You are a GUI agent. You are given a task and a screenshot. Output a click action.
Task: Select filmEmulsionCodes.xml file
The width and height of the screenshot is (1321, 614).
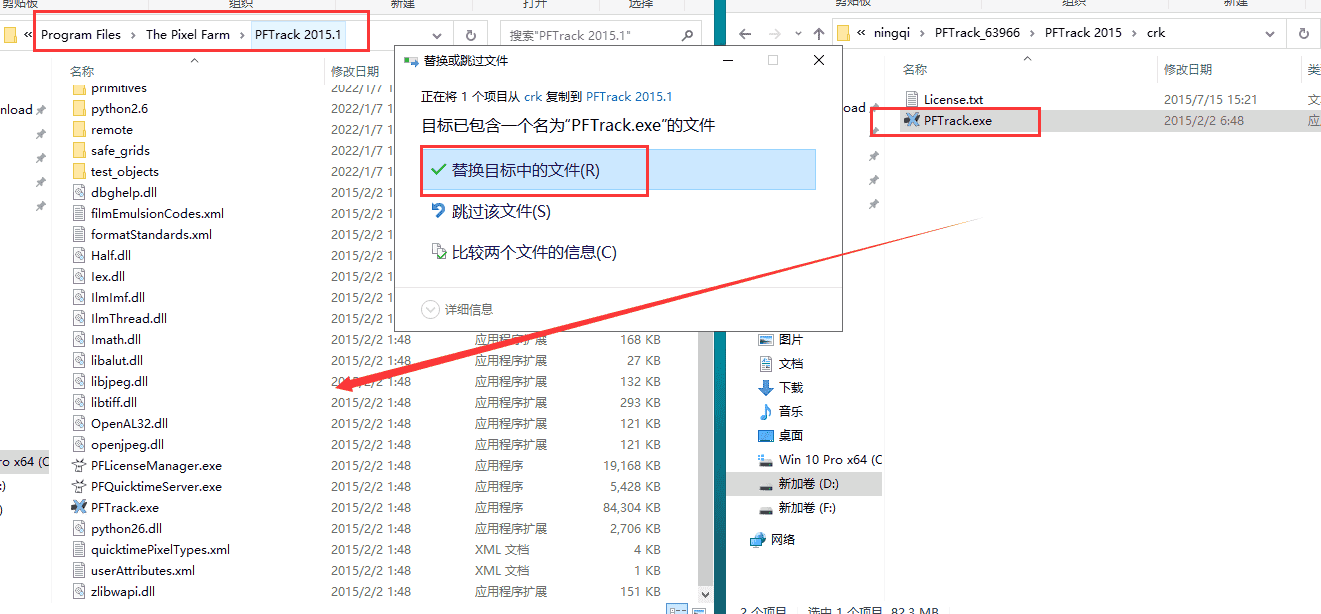tap(157, 213)
